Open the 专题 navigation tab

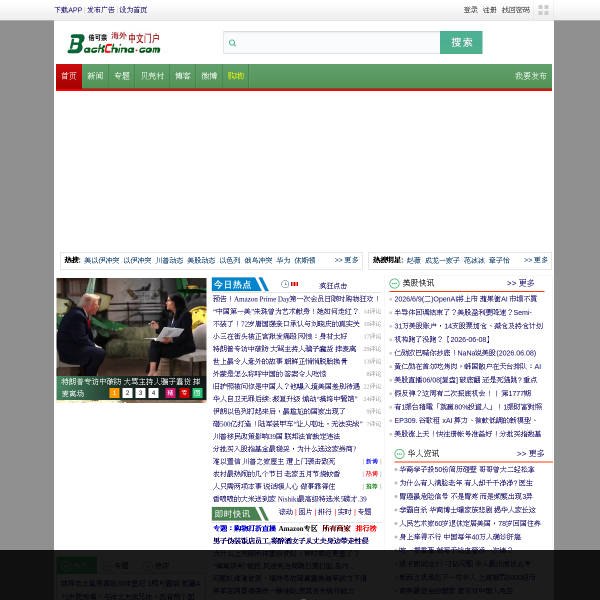coord(122,76)
